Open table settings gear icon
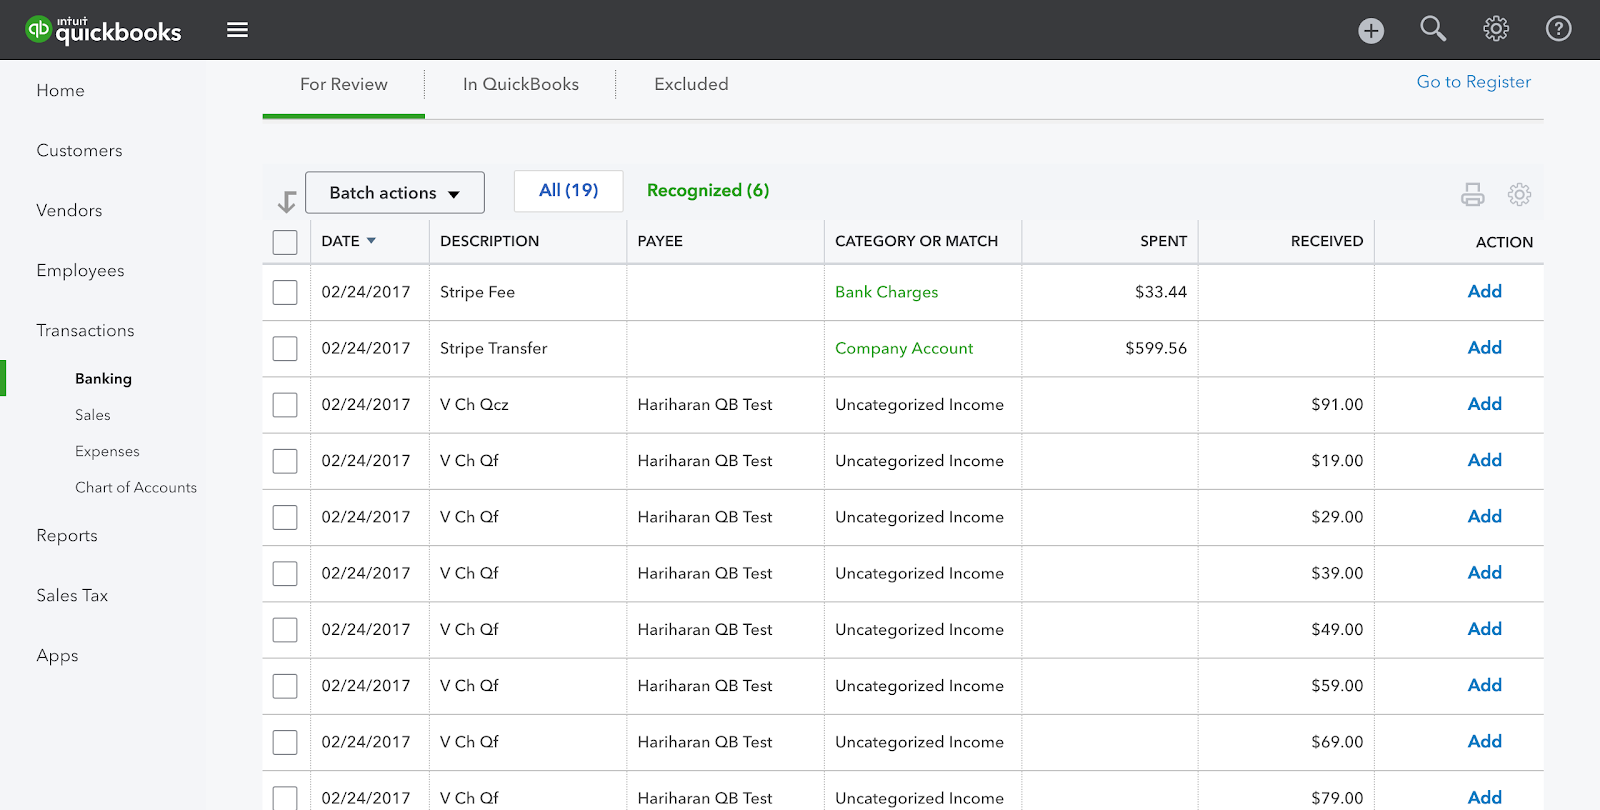Screen dimensions: 1600x810 (1519, 194)
